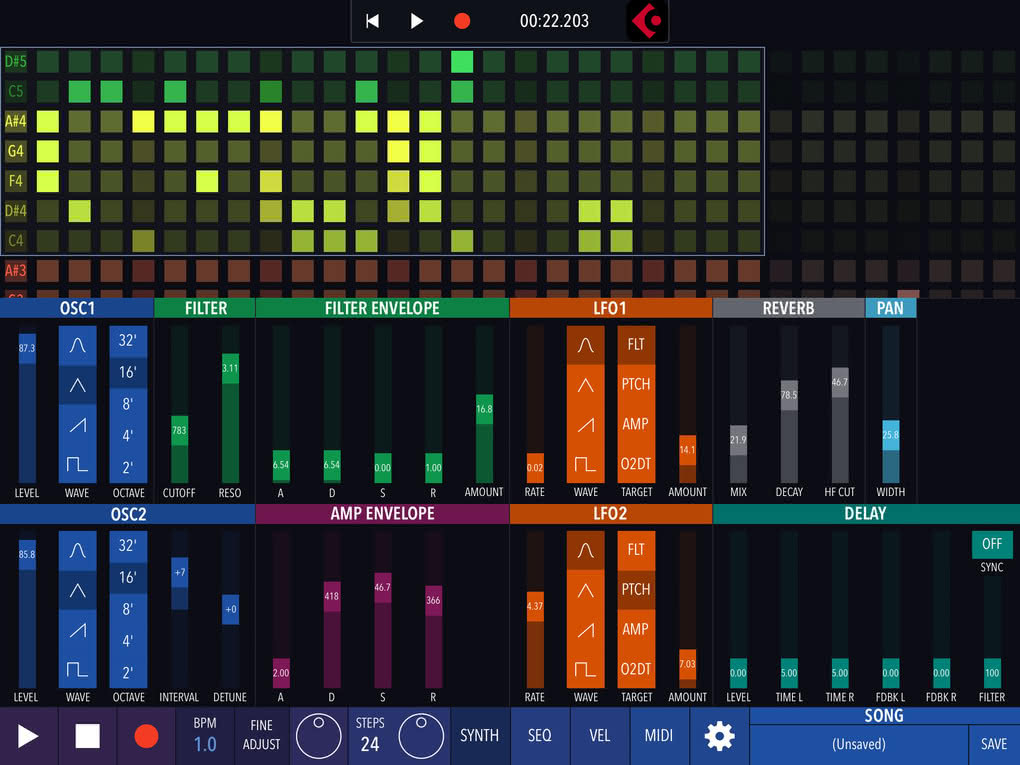Switch to the SEQ tab
The width and height of the screenshot is (1020, 765).
pyautogui.click(x=540, y=736)
